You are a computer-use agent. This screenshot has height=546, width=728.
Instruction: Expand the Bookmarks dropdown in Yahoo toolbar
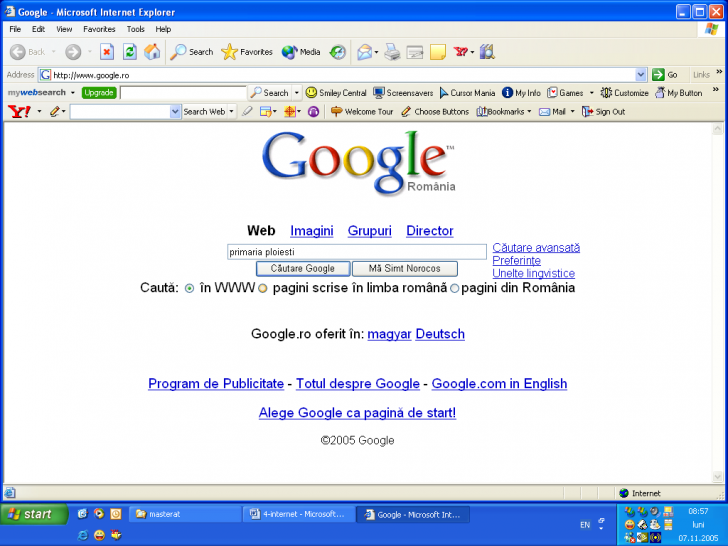(x=529, y=111)
